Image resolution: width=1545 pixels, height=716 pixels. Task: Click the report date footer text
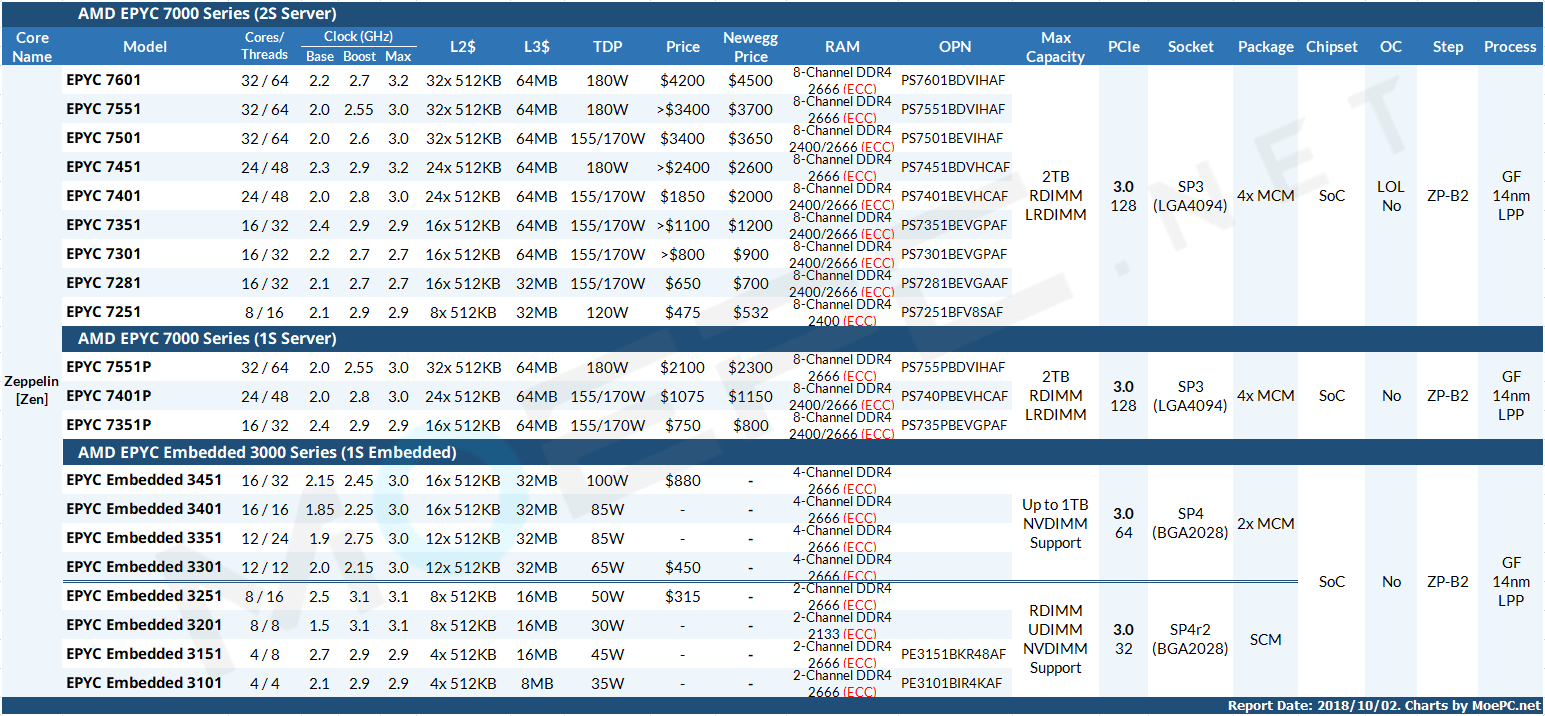[x=1384, y=706]
